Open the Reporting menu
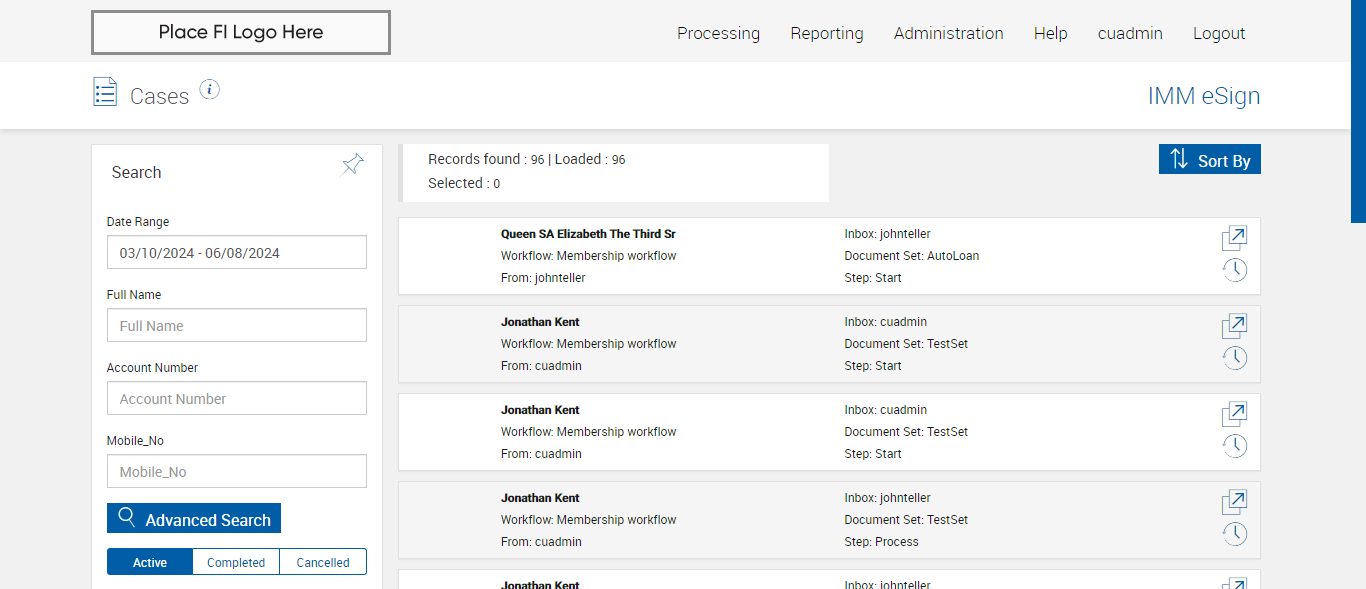 827,33
